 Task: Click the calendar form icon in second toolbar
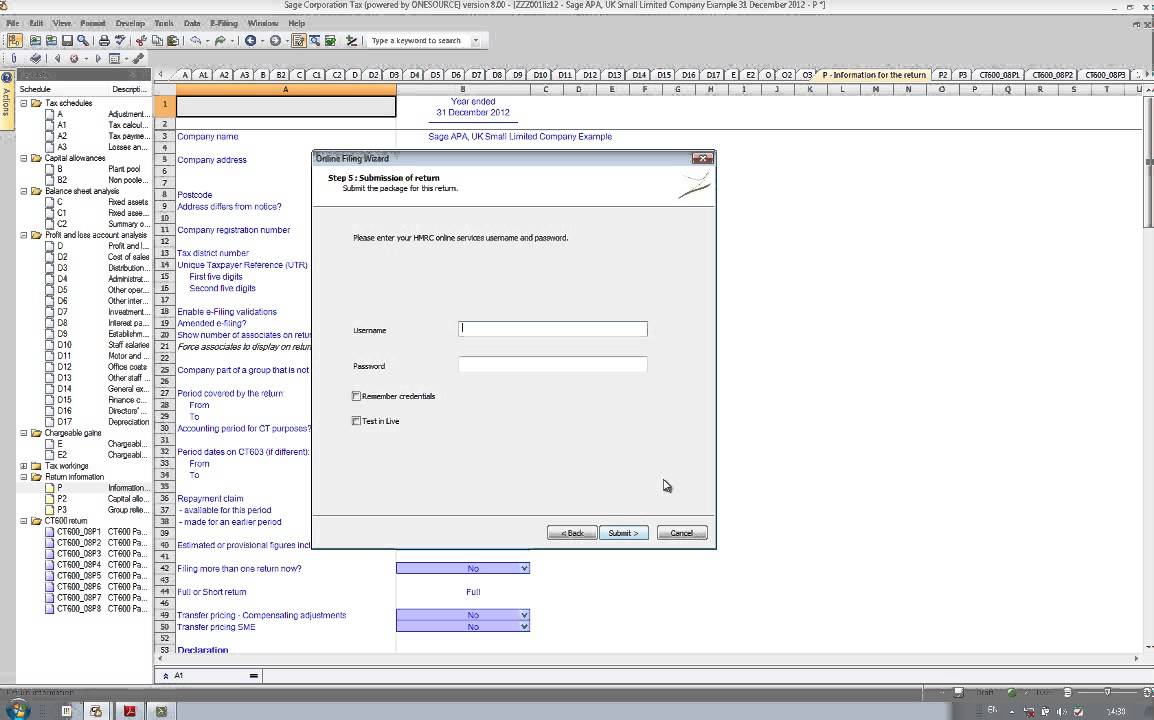(114, 58)
